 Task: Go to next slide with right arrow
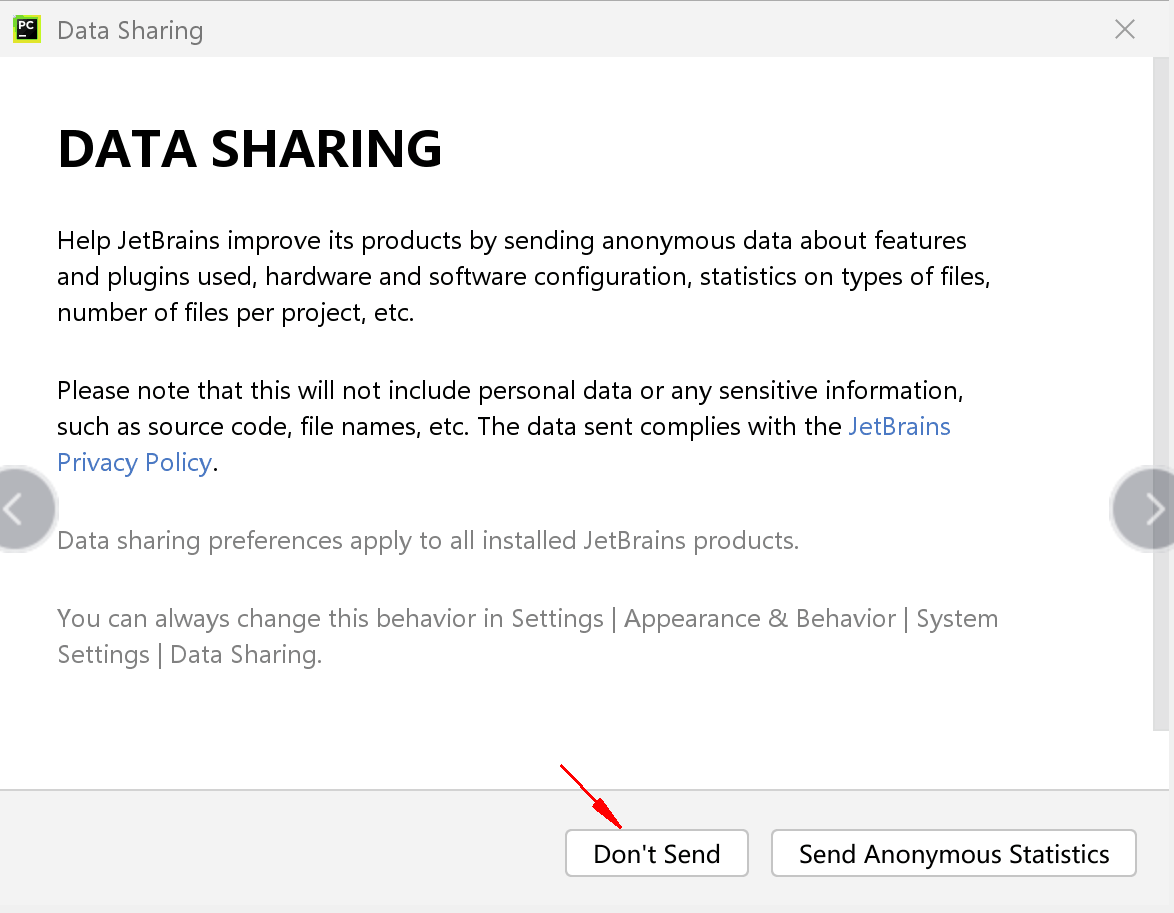click(x=1145, y=509)
